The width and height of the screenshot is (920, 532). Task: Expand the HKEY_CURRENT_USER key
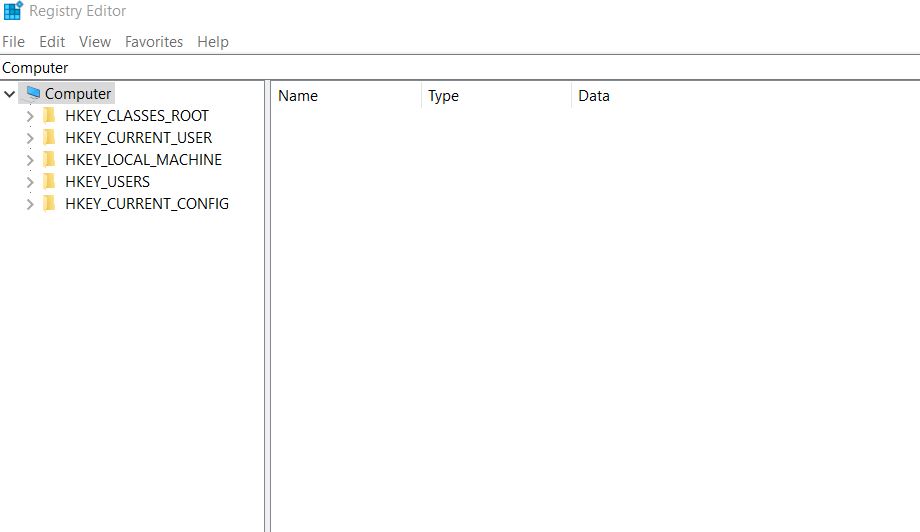click(x=30, y=138)
